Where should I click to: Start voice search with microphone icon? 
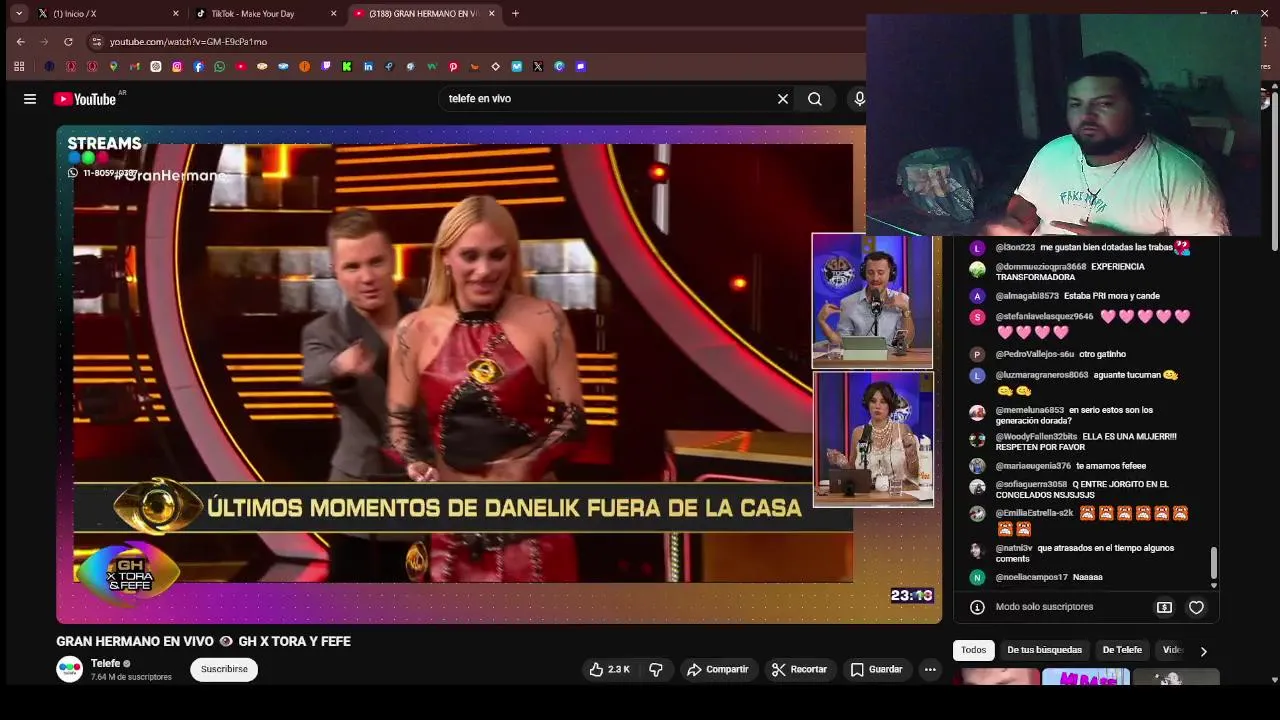click(859, 99)
